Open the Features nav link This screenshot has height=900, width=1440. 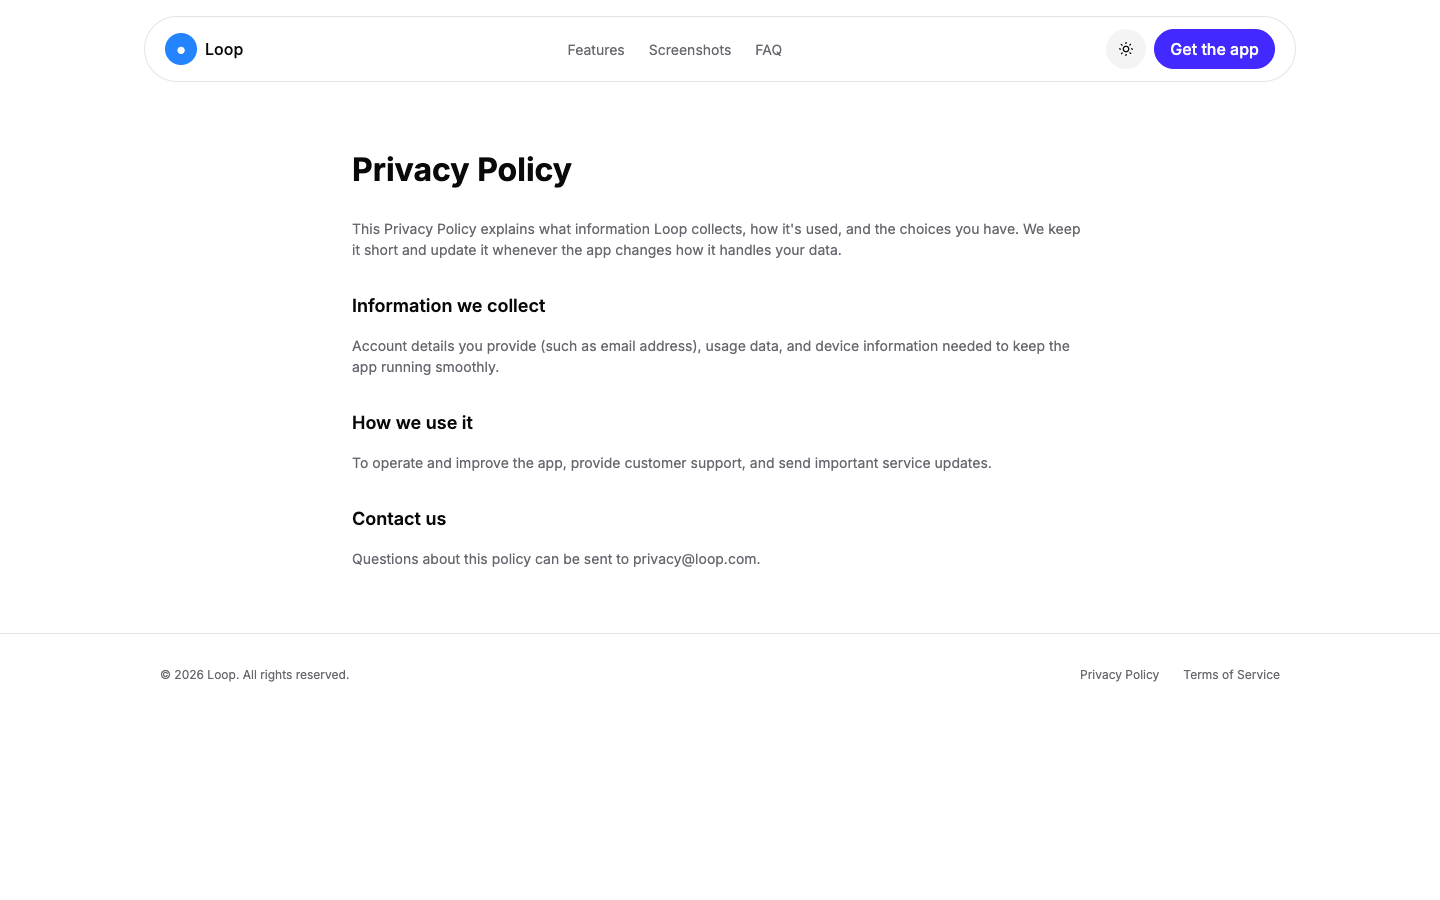(x=596, y=50)
